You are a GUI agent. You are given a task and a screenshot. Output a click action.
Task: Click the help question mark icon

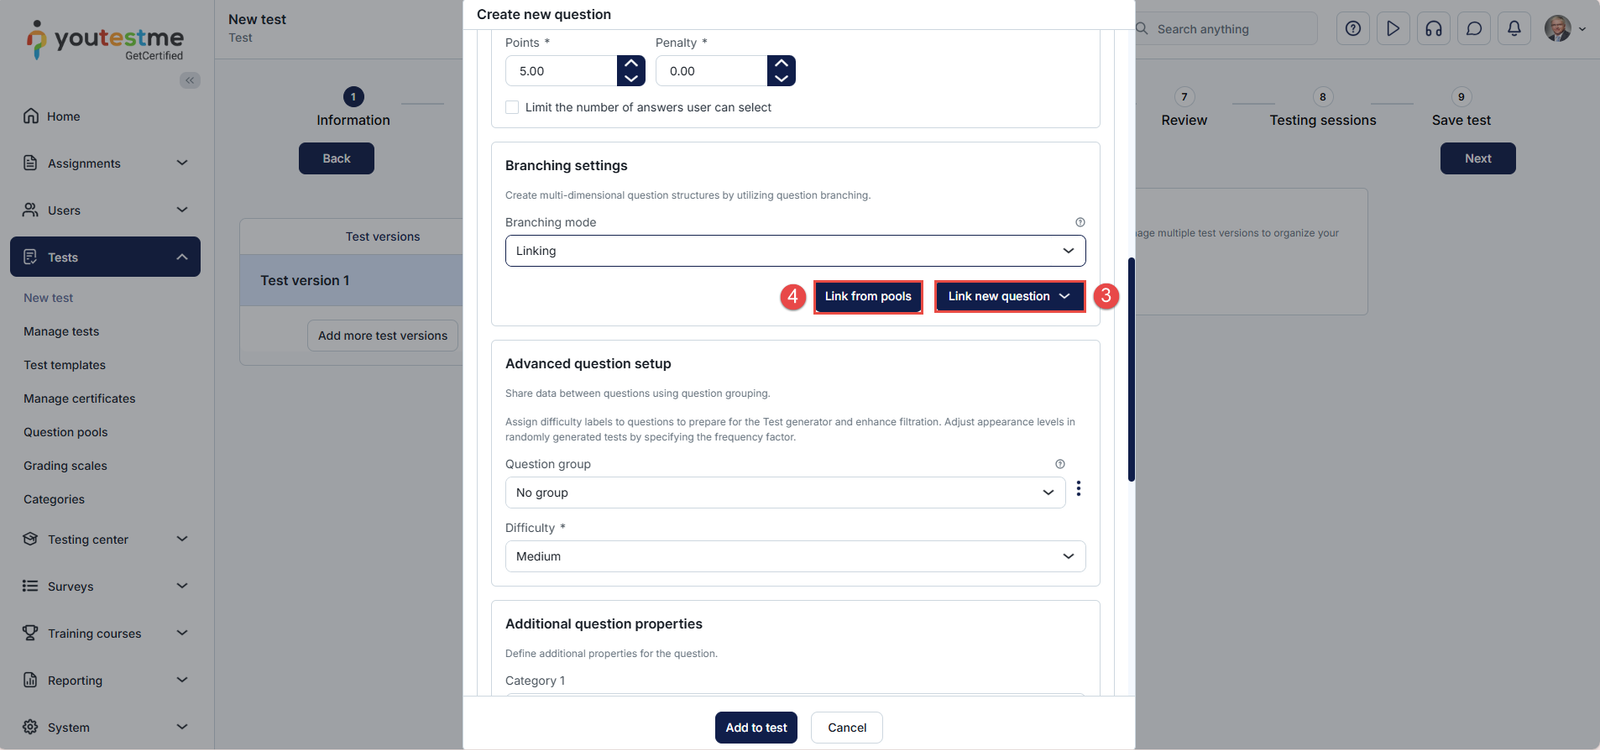pos(1352,29)
